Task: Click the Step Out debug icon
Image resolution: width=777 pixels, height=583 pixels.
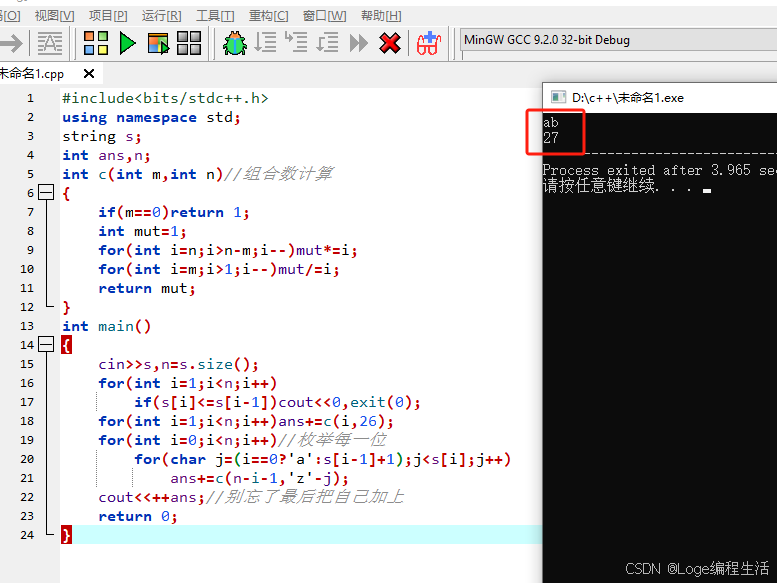Action: [x=328, y=43]
